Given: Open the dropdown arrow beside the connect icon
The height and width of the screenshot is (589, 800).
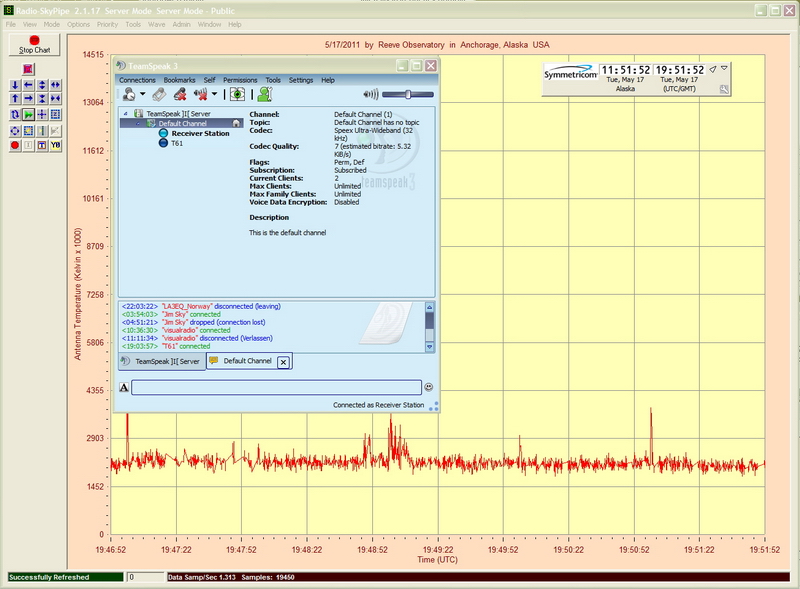Looking at the screenshot, I should (143, 94).
